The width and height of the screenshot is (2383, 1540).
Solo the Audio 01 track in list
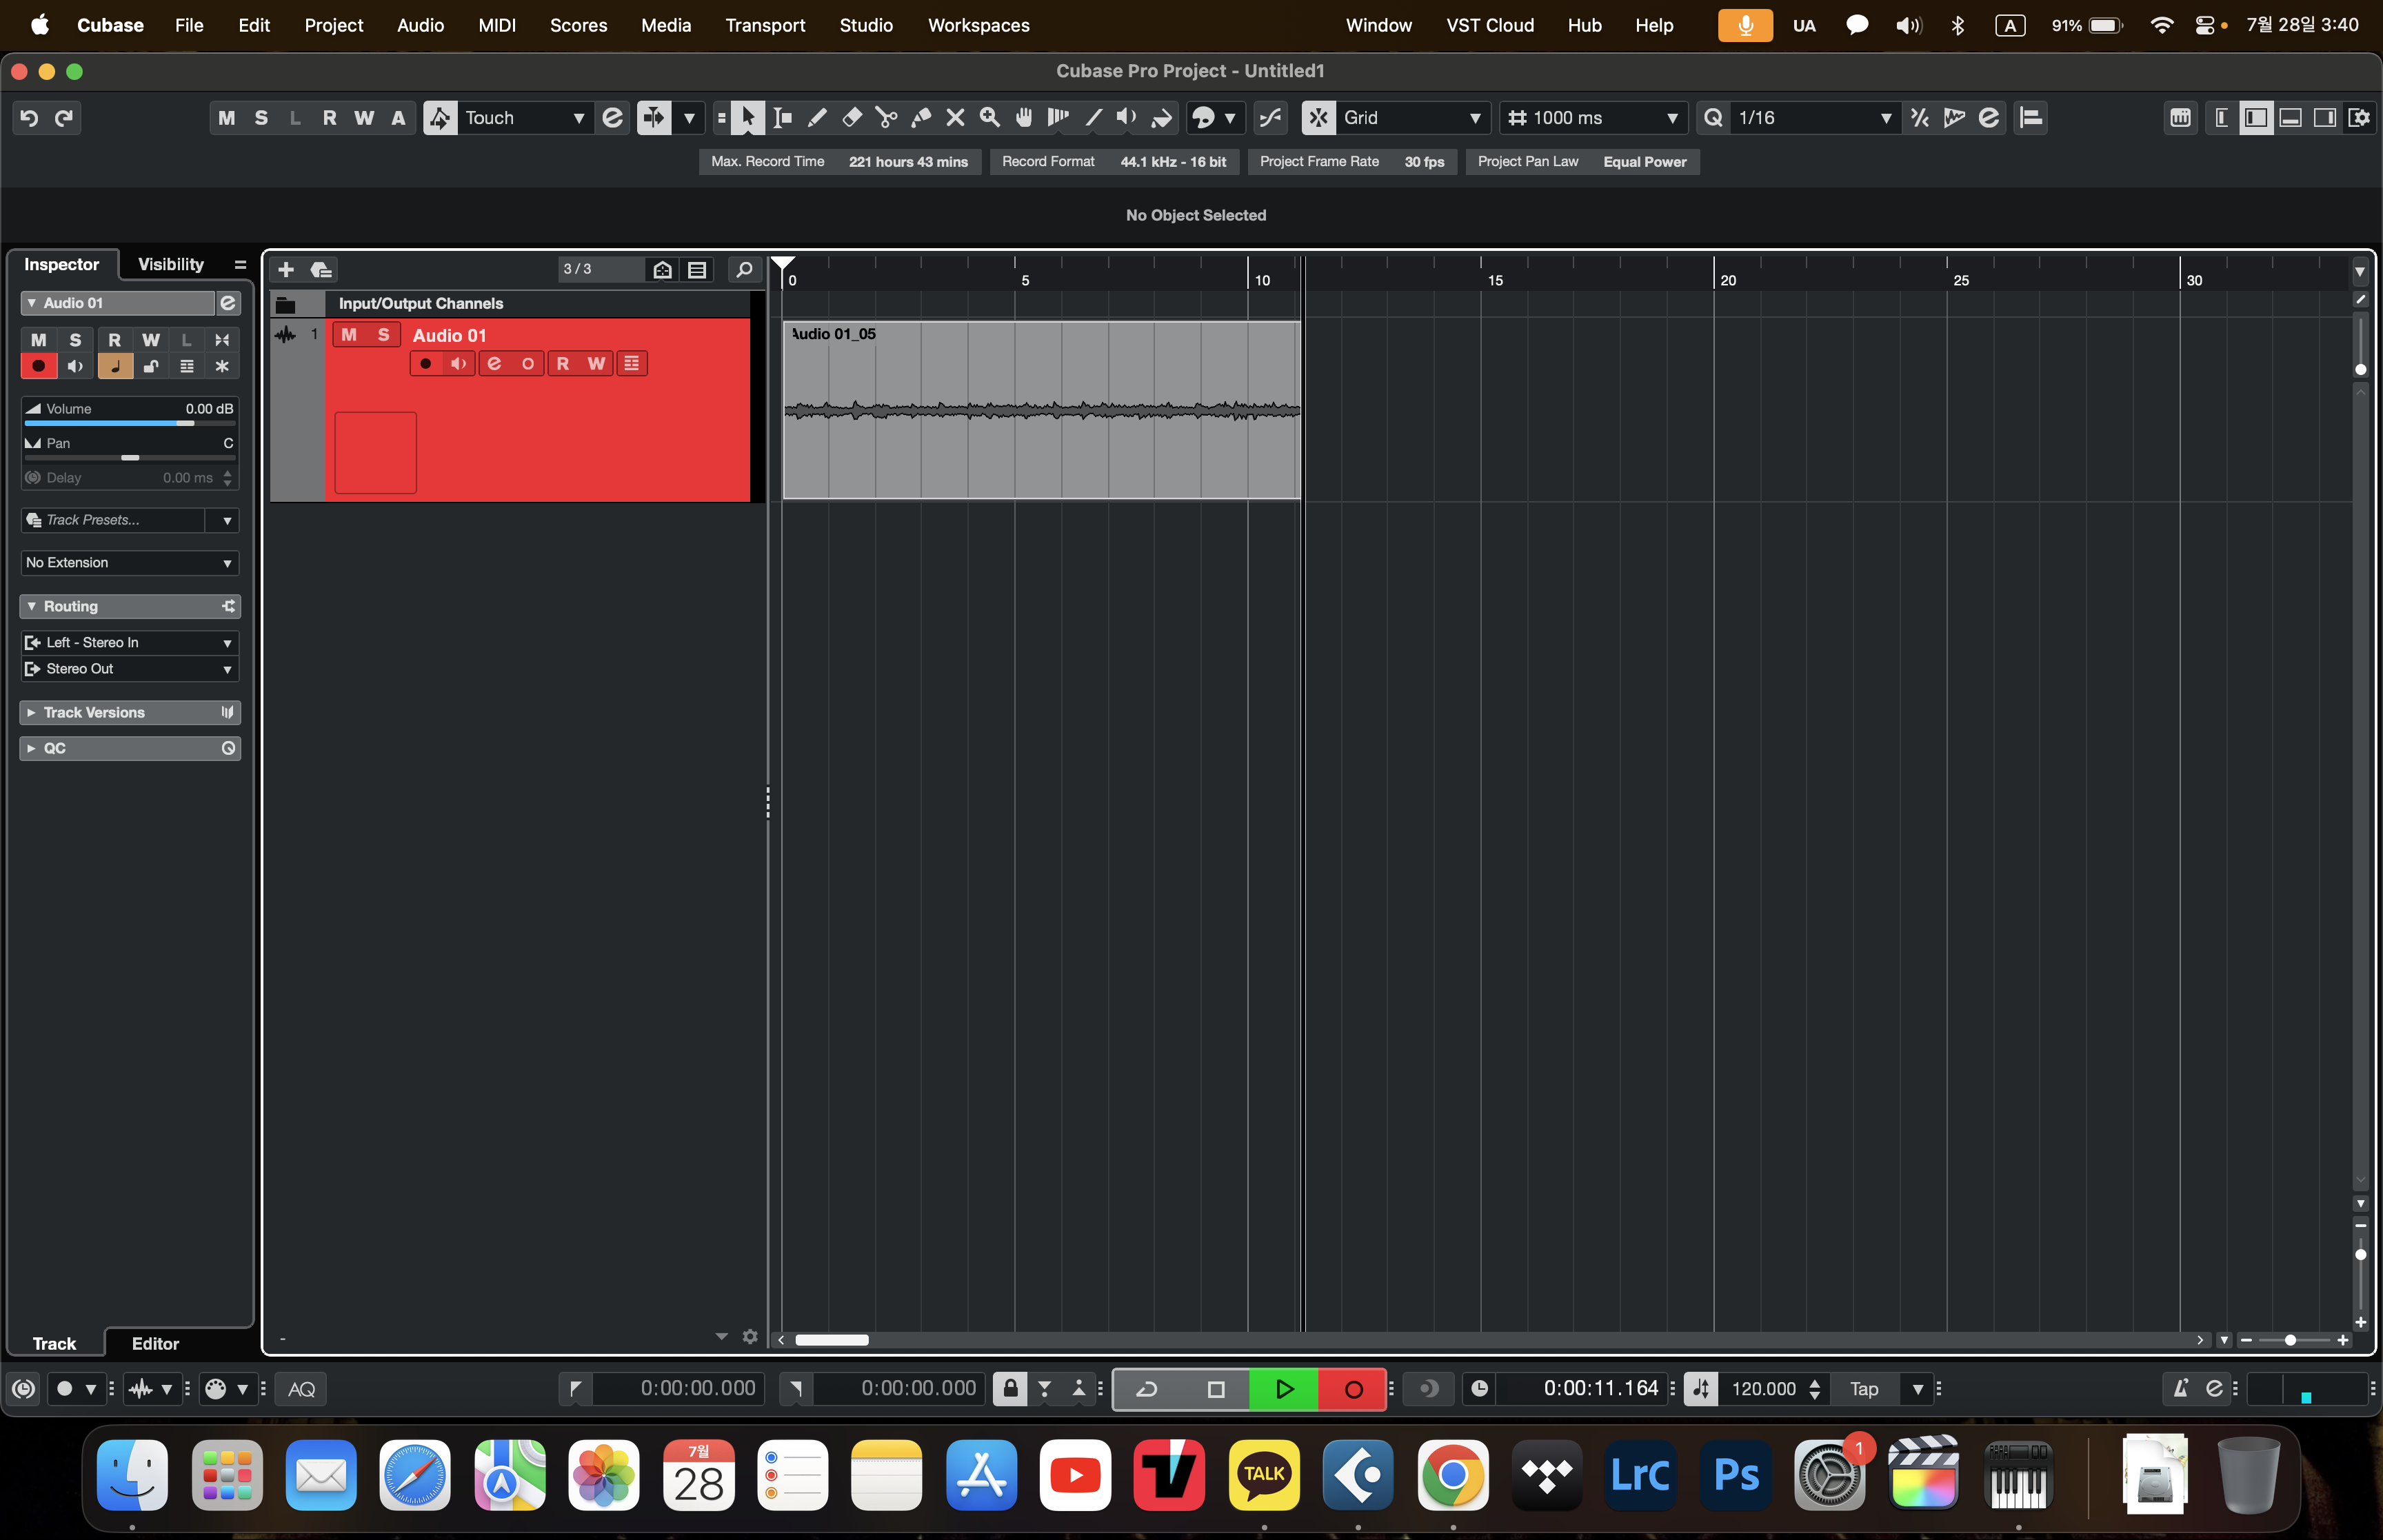[383, 335]
